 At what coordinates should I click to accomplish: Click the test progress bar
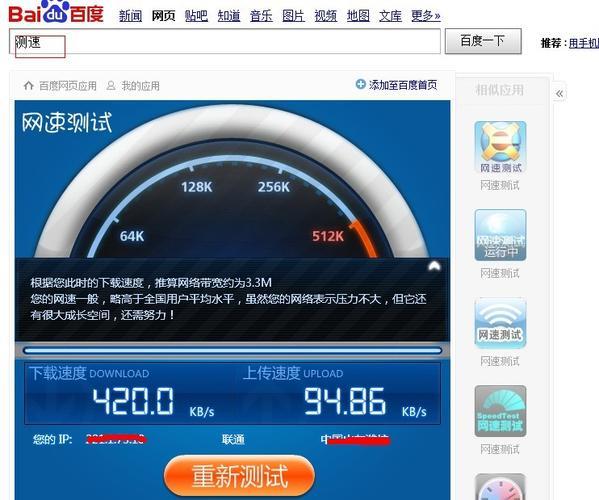coord(232,350)
